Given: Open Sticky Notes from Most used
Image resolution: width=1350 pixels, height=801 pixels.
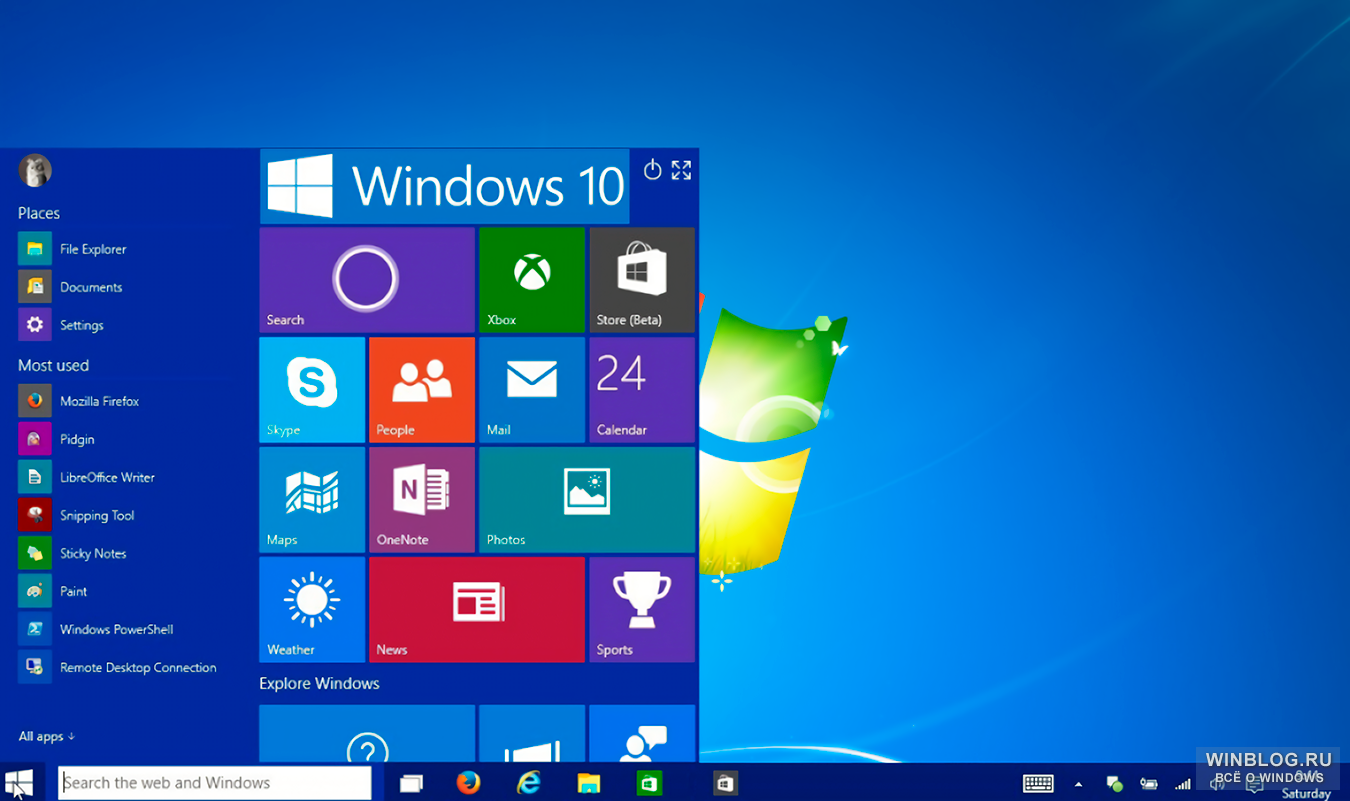Looking at the screenshot, I should tap(73, 553).
